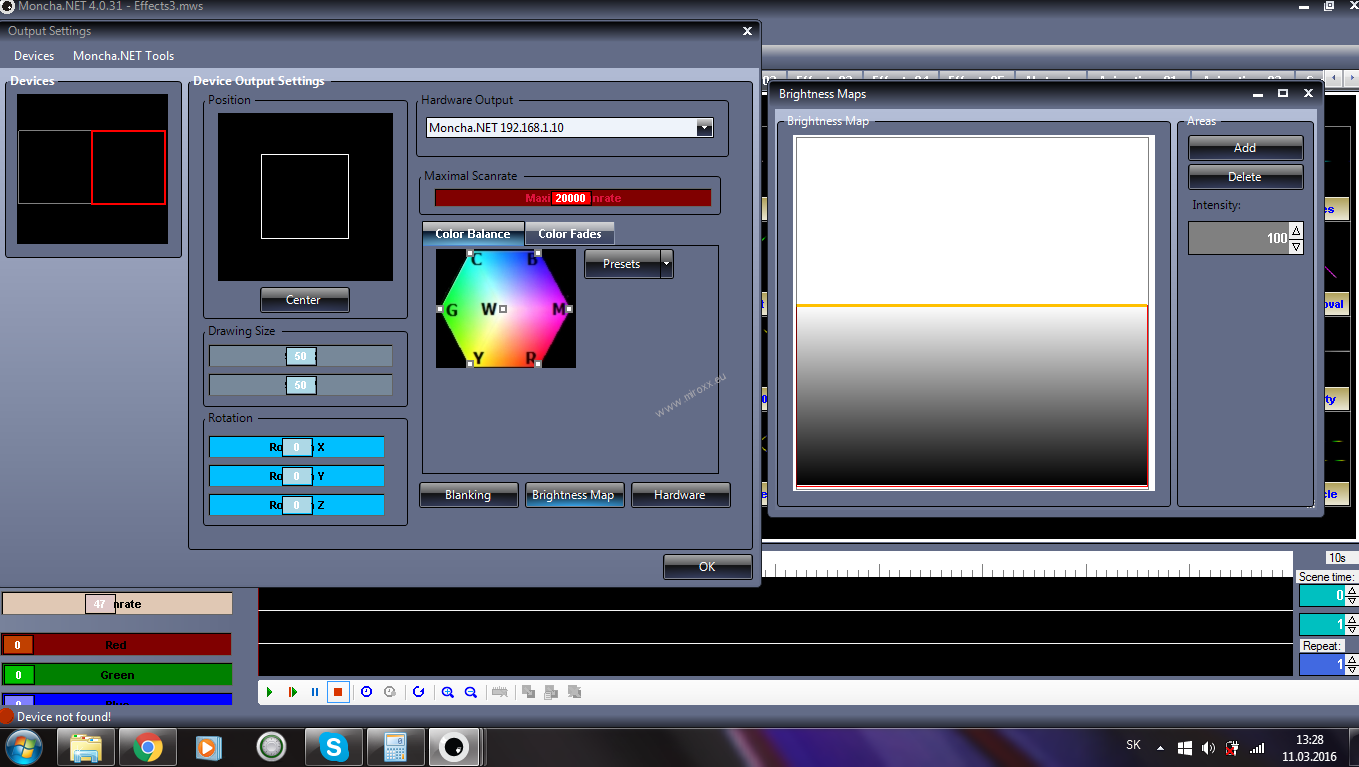Click the red Device not found status icon
1359x767 pixels.
pyautogui.click(x=7, y=716)
